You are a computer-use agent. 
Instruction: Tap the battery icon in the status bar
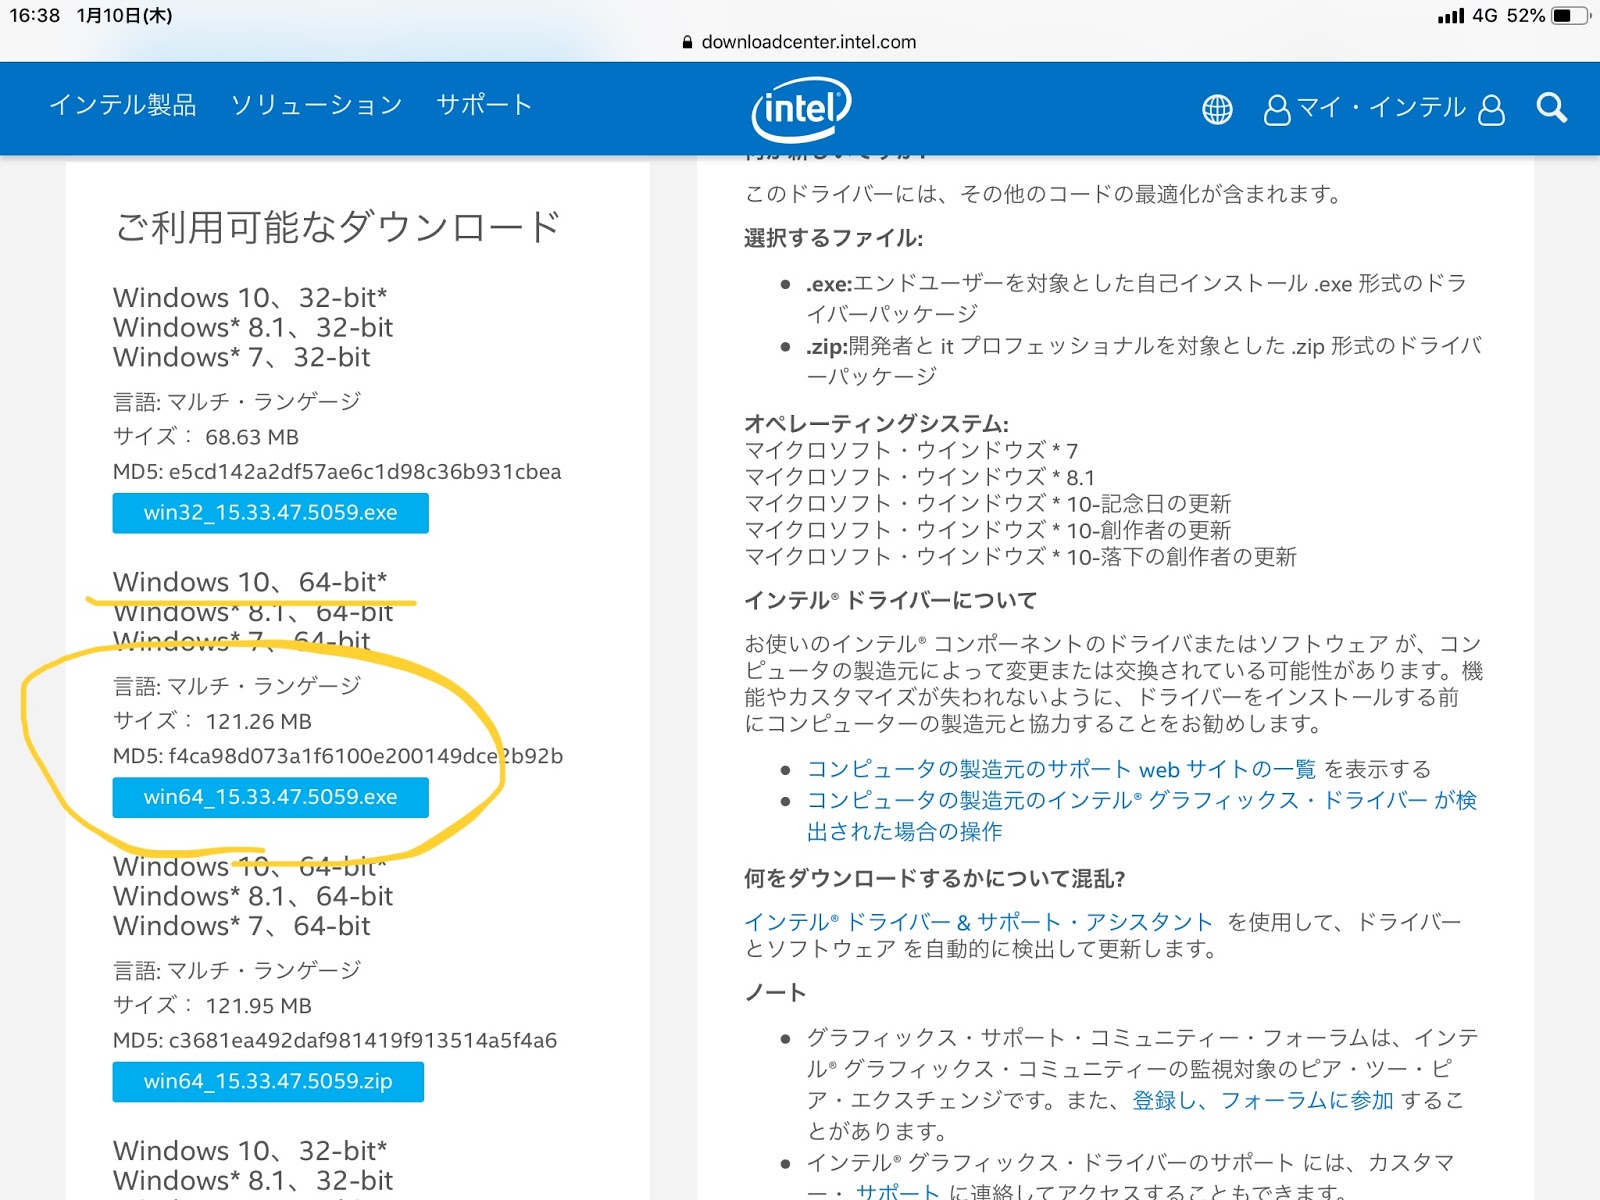tap(1570, 16)
